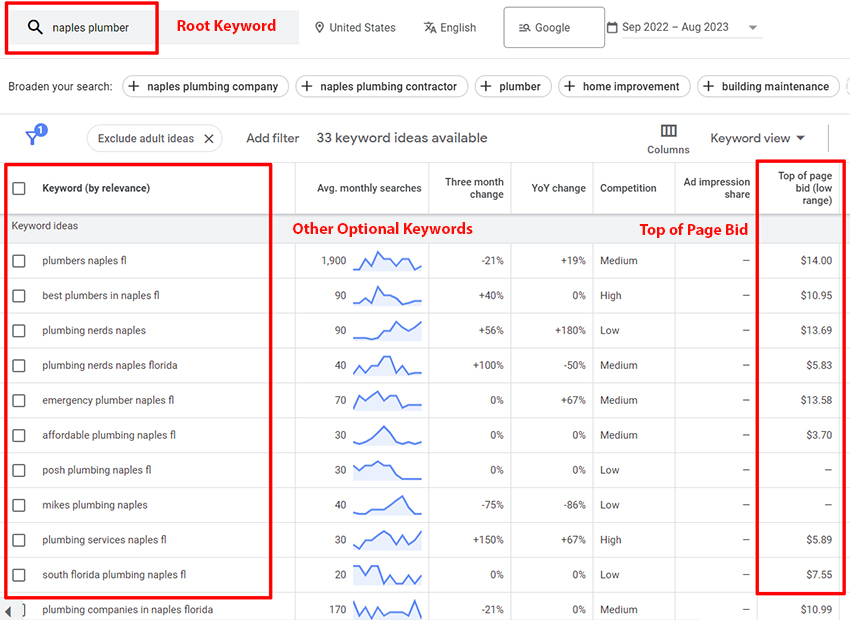This screenshot has height=620, width=850.
Task: Remove the Exclude adult ideas filter
Action: (x=209, y=139)
